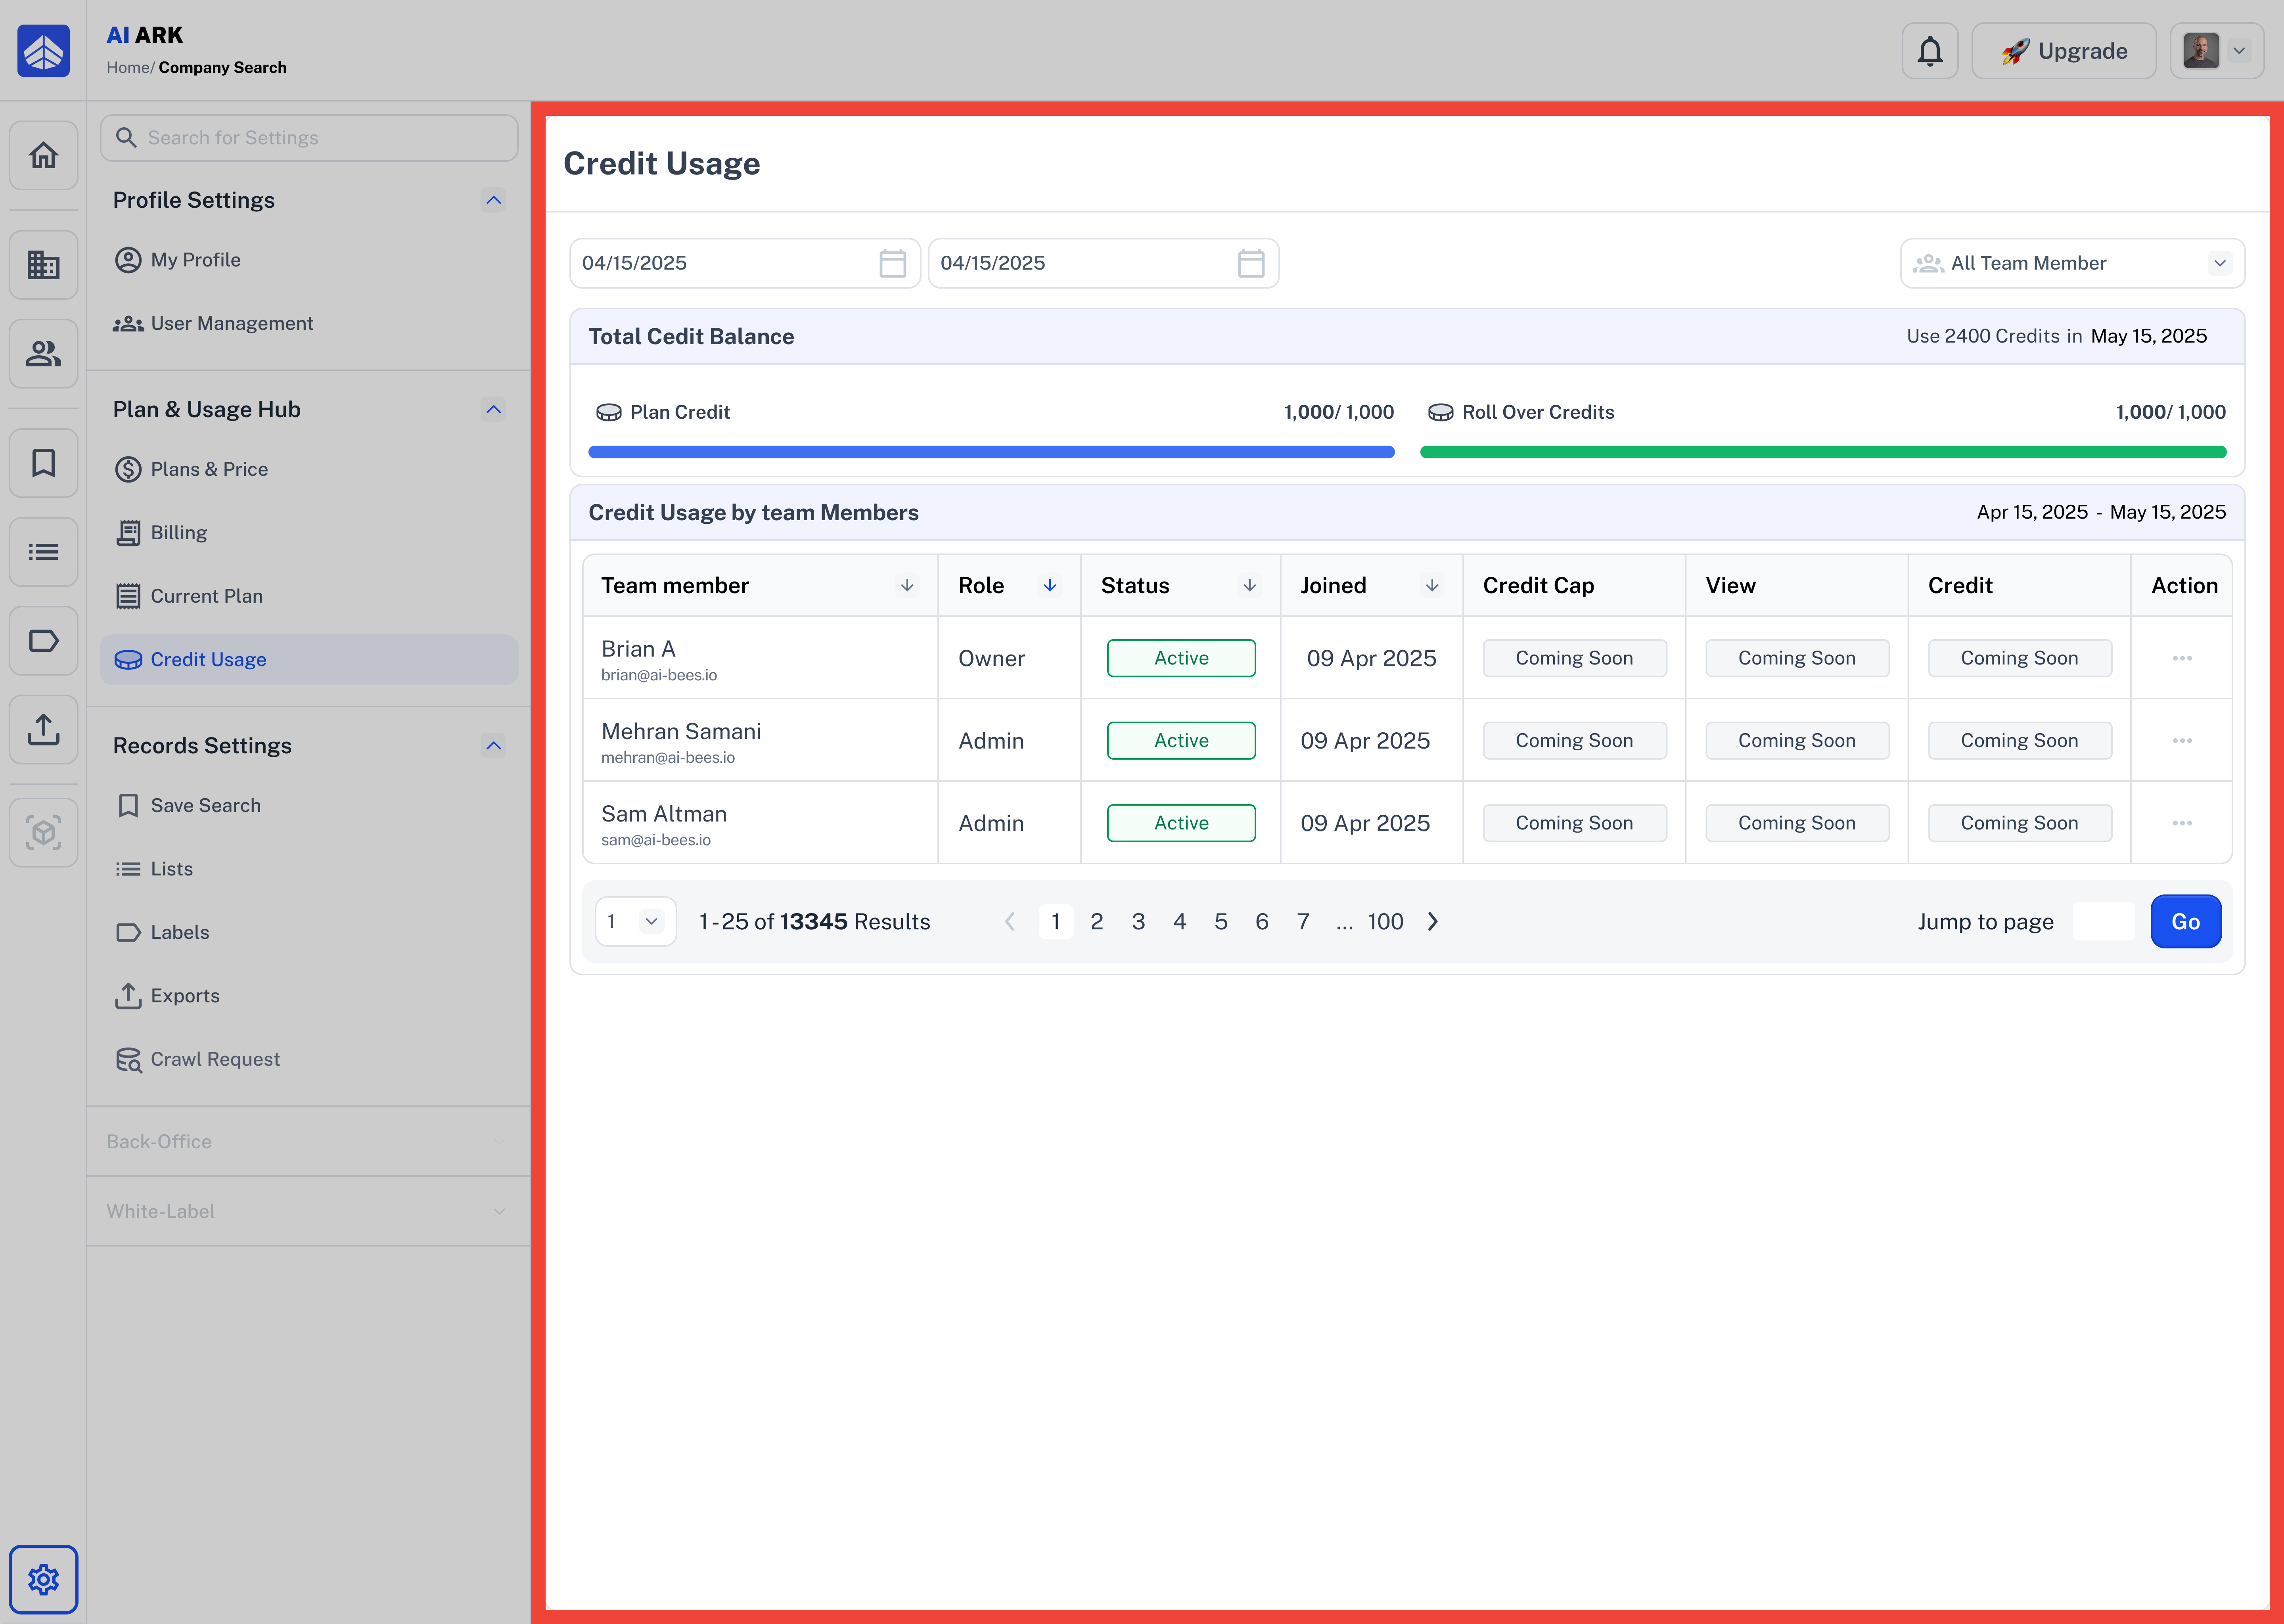Click the calendar icon of first date field

(x=893, y=263)
